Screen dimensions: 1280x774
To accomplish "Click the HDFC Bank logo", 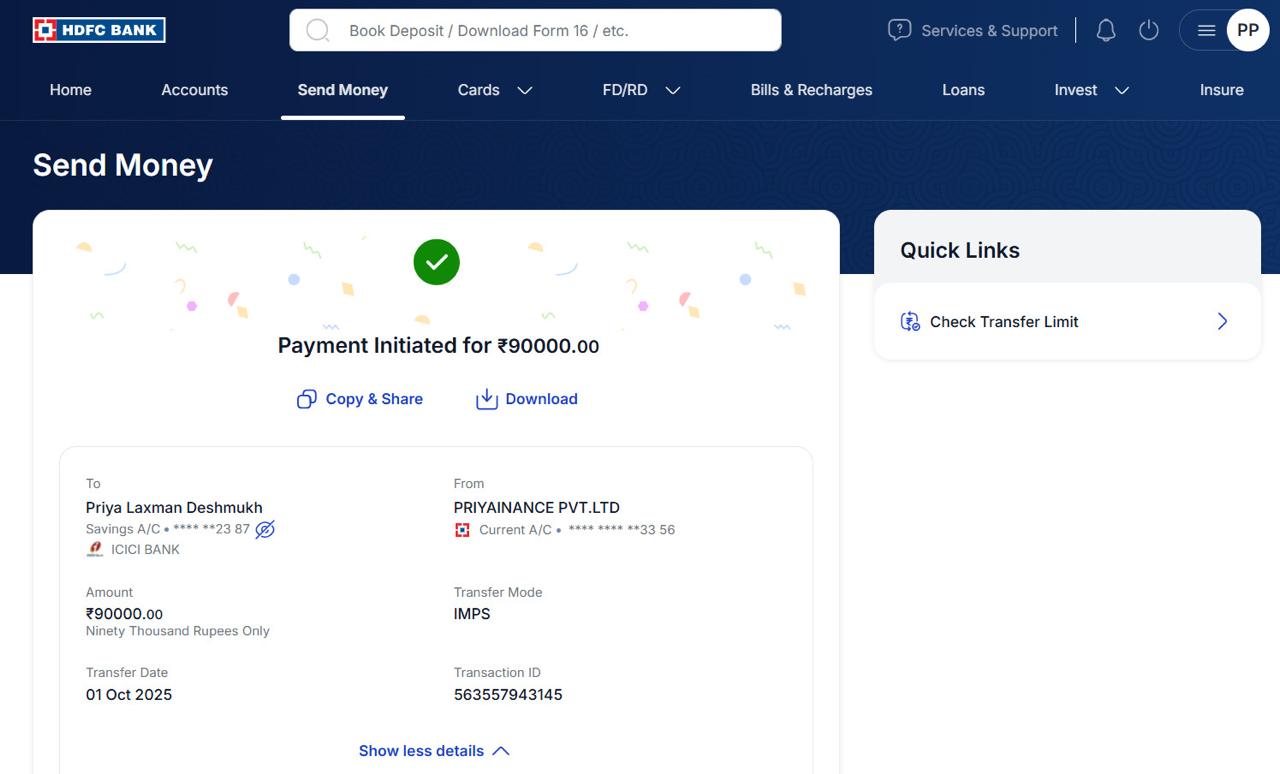I will pyautogui.click(x=99, y=30).
